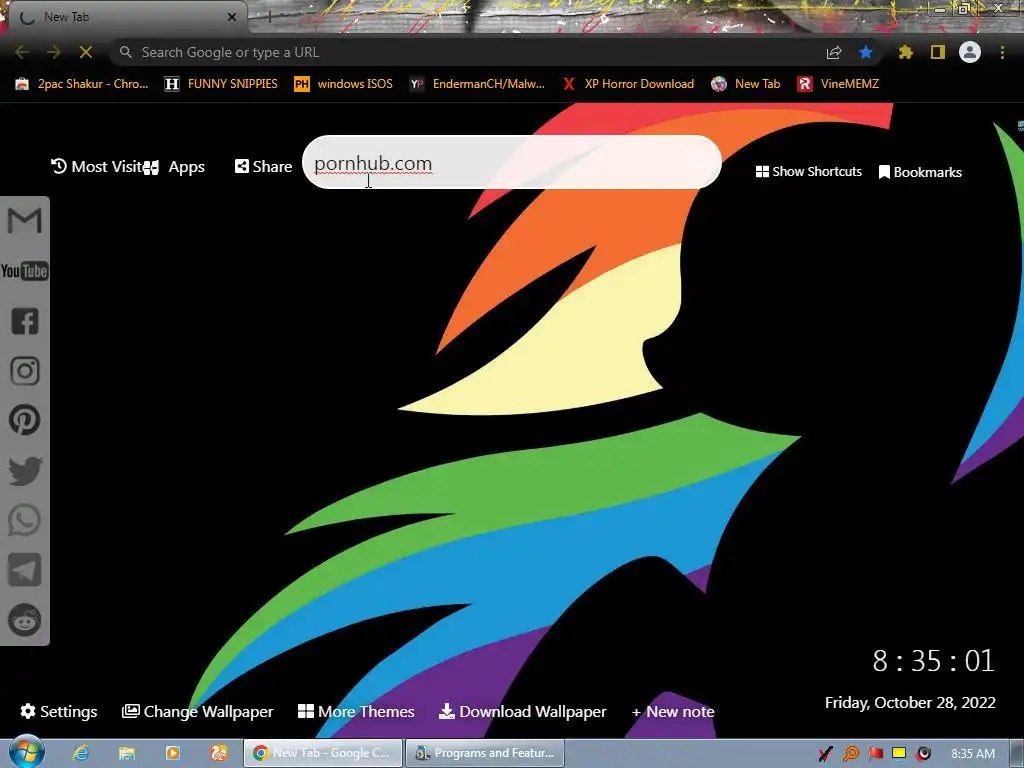Add a New note
The width and height of the screenshot is (1024, 768).
(673, 712)
